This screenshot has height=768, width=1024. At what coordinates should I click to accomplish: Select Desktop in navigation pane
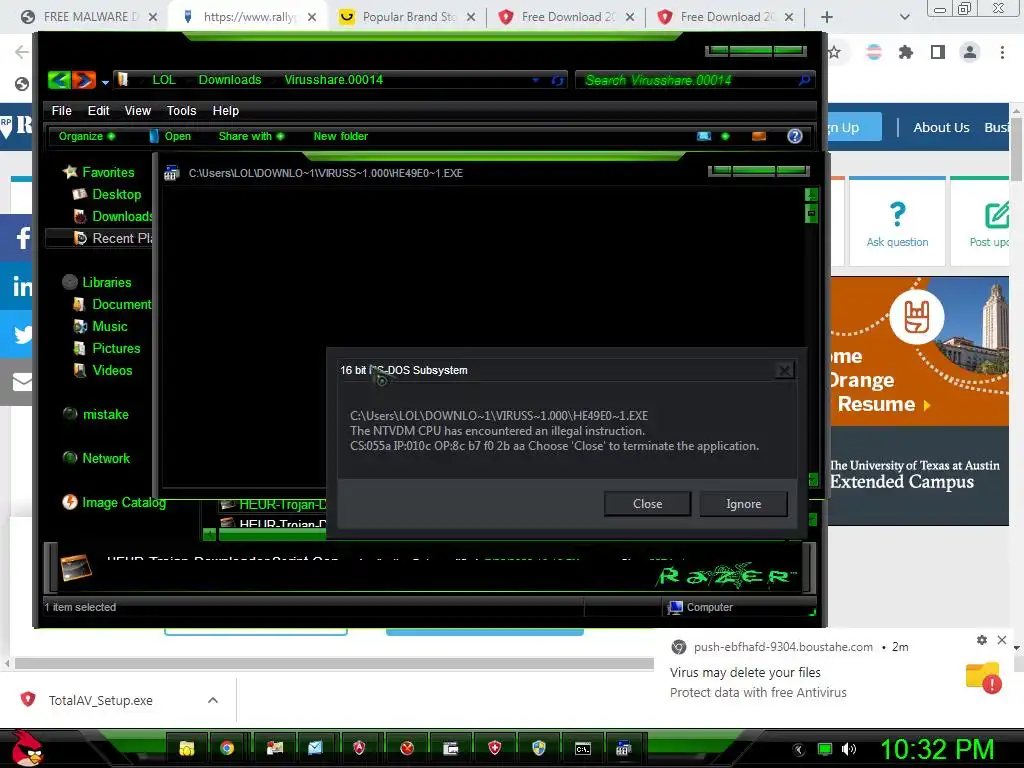pyautogui.click(x=107, y=194)
